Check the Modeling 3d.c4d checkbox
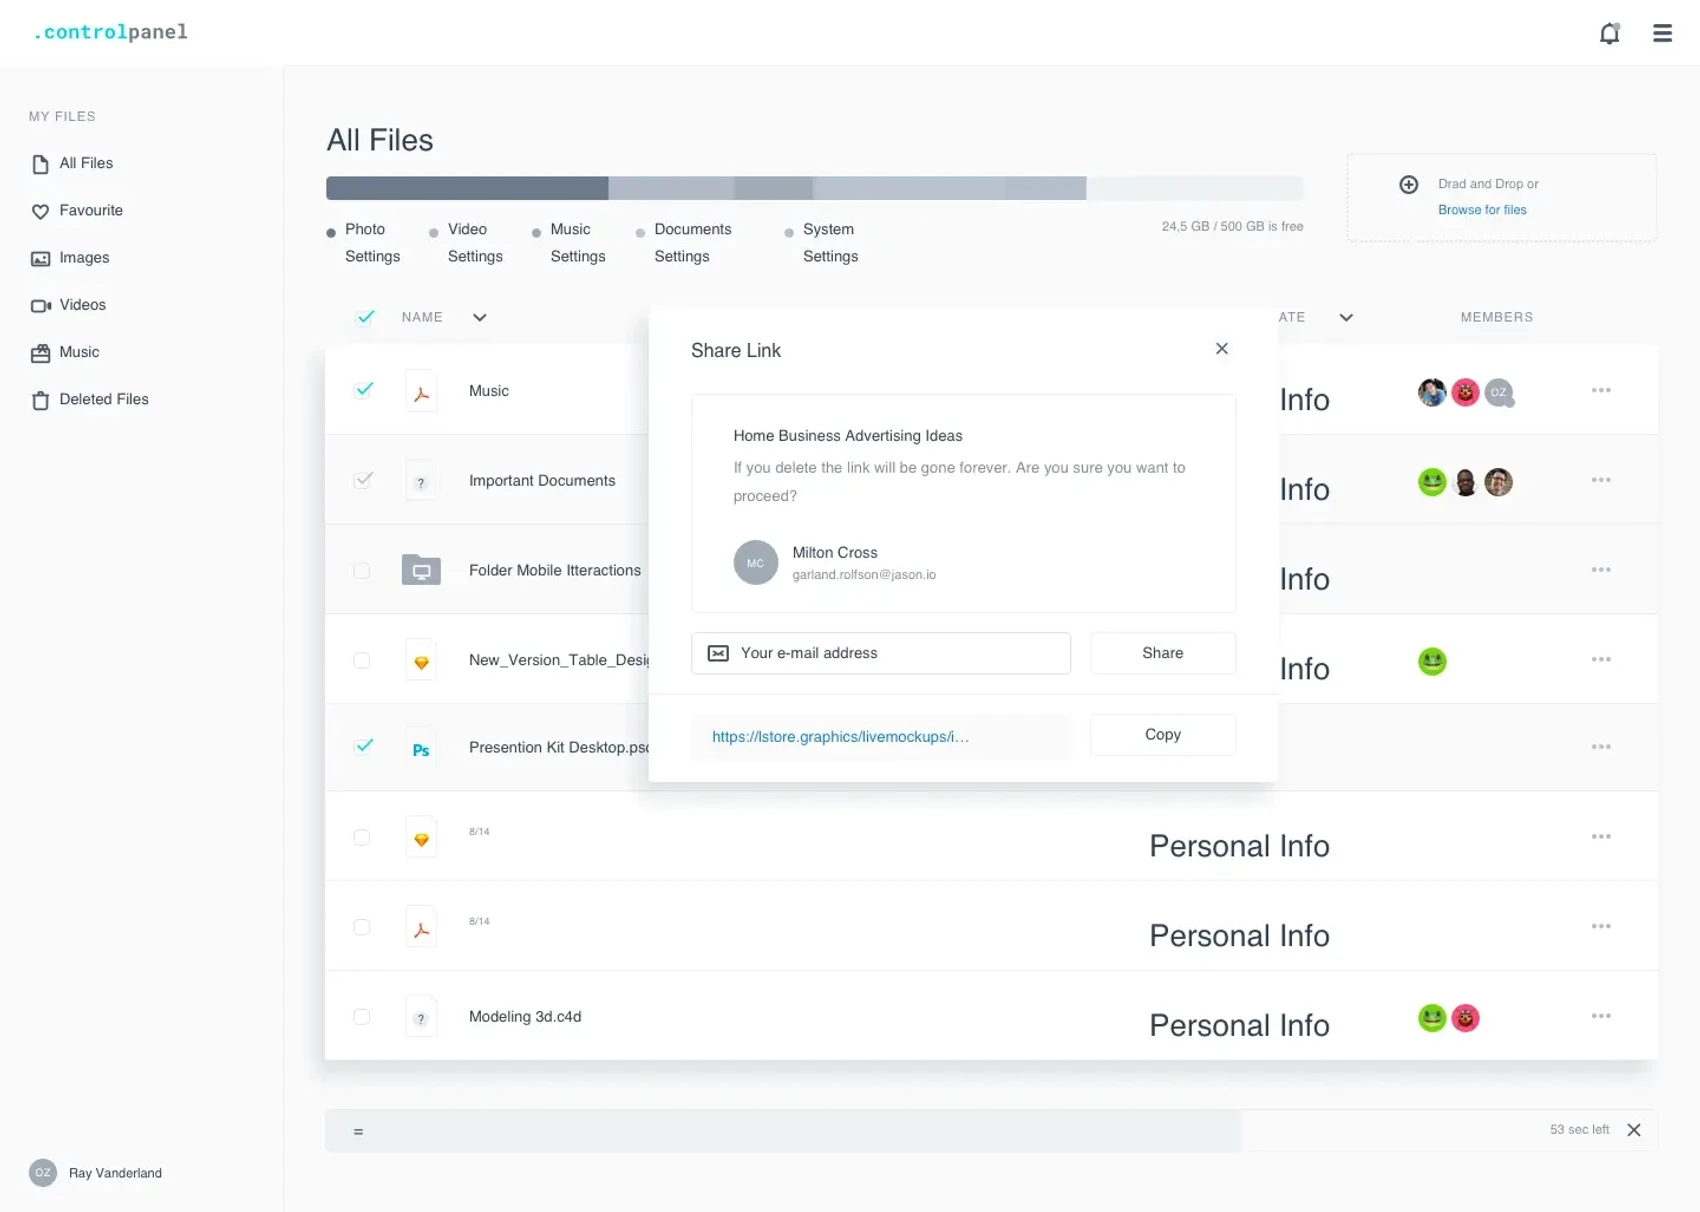Viewport: 1700px width, 1212px height. 362,1017
